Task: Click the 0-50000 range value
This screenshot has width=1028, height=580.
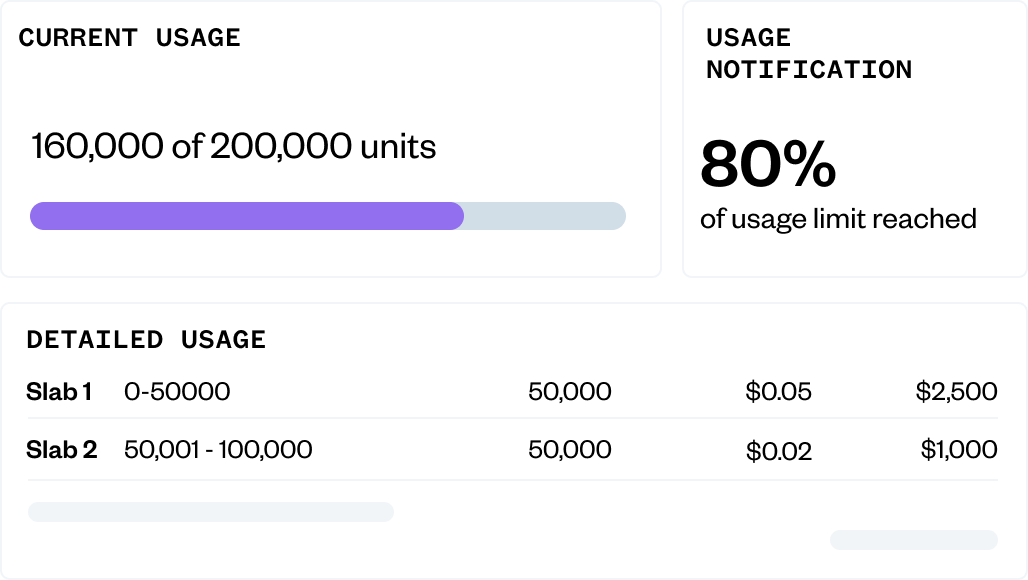Action: point(177,392)
